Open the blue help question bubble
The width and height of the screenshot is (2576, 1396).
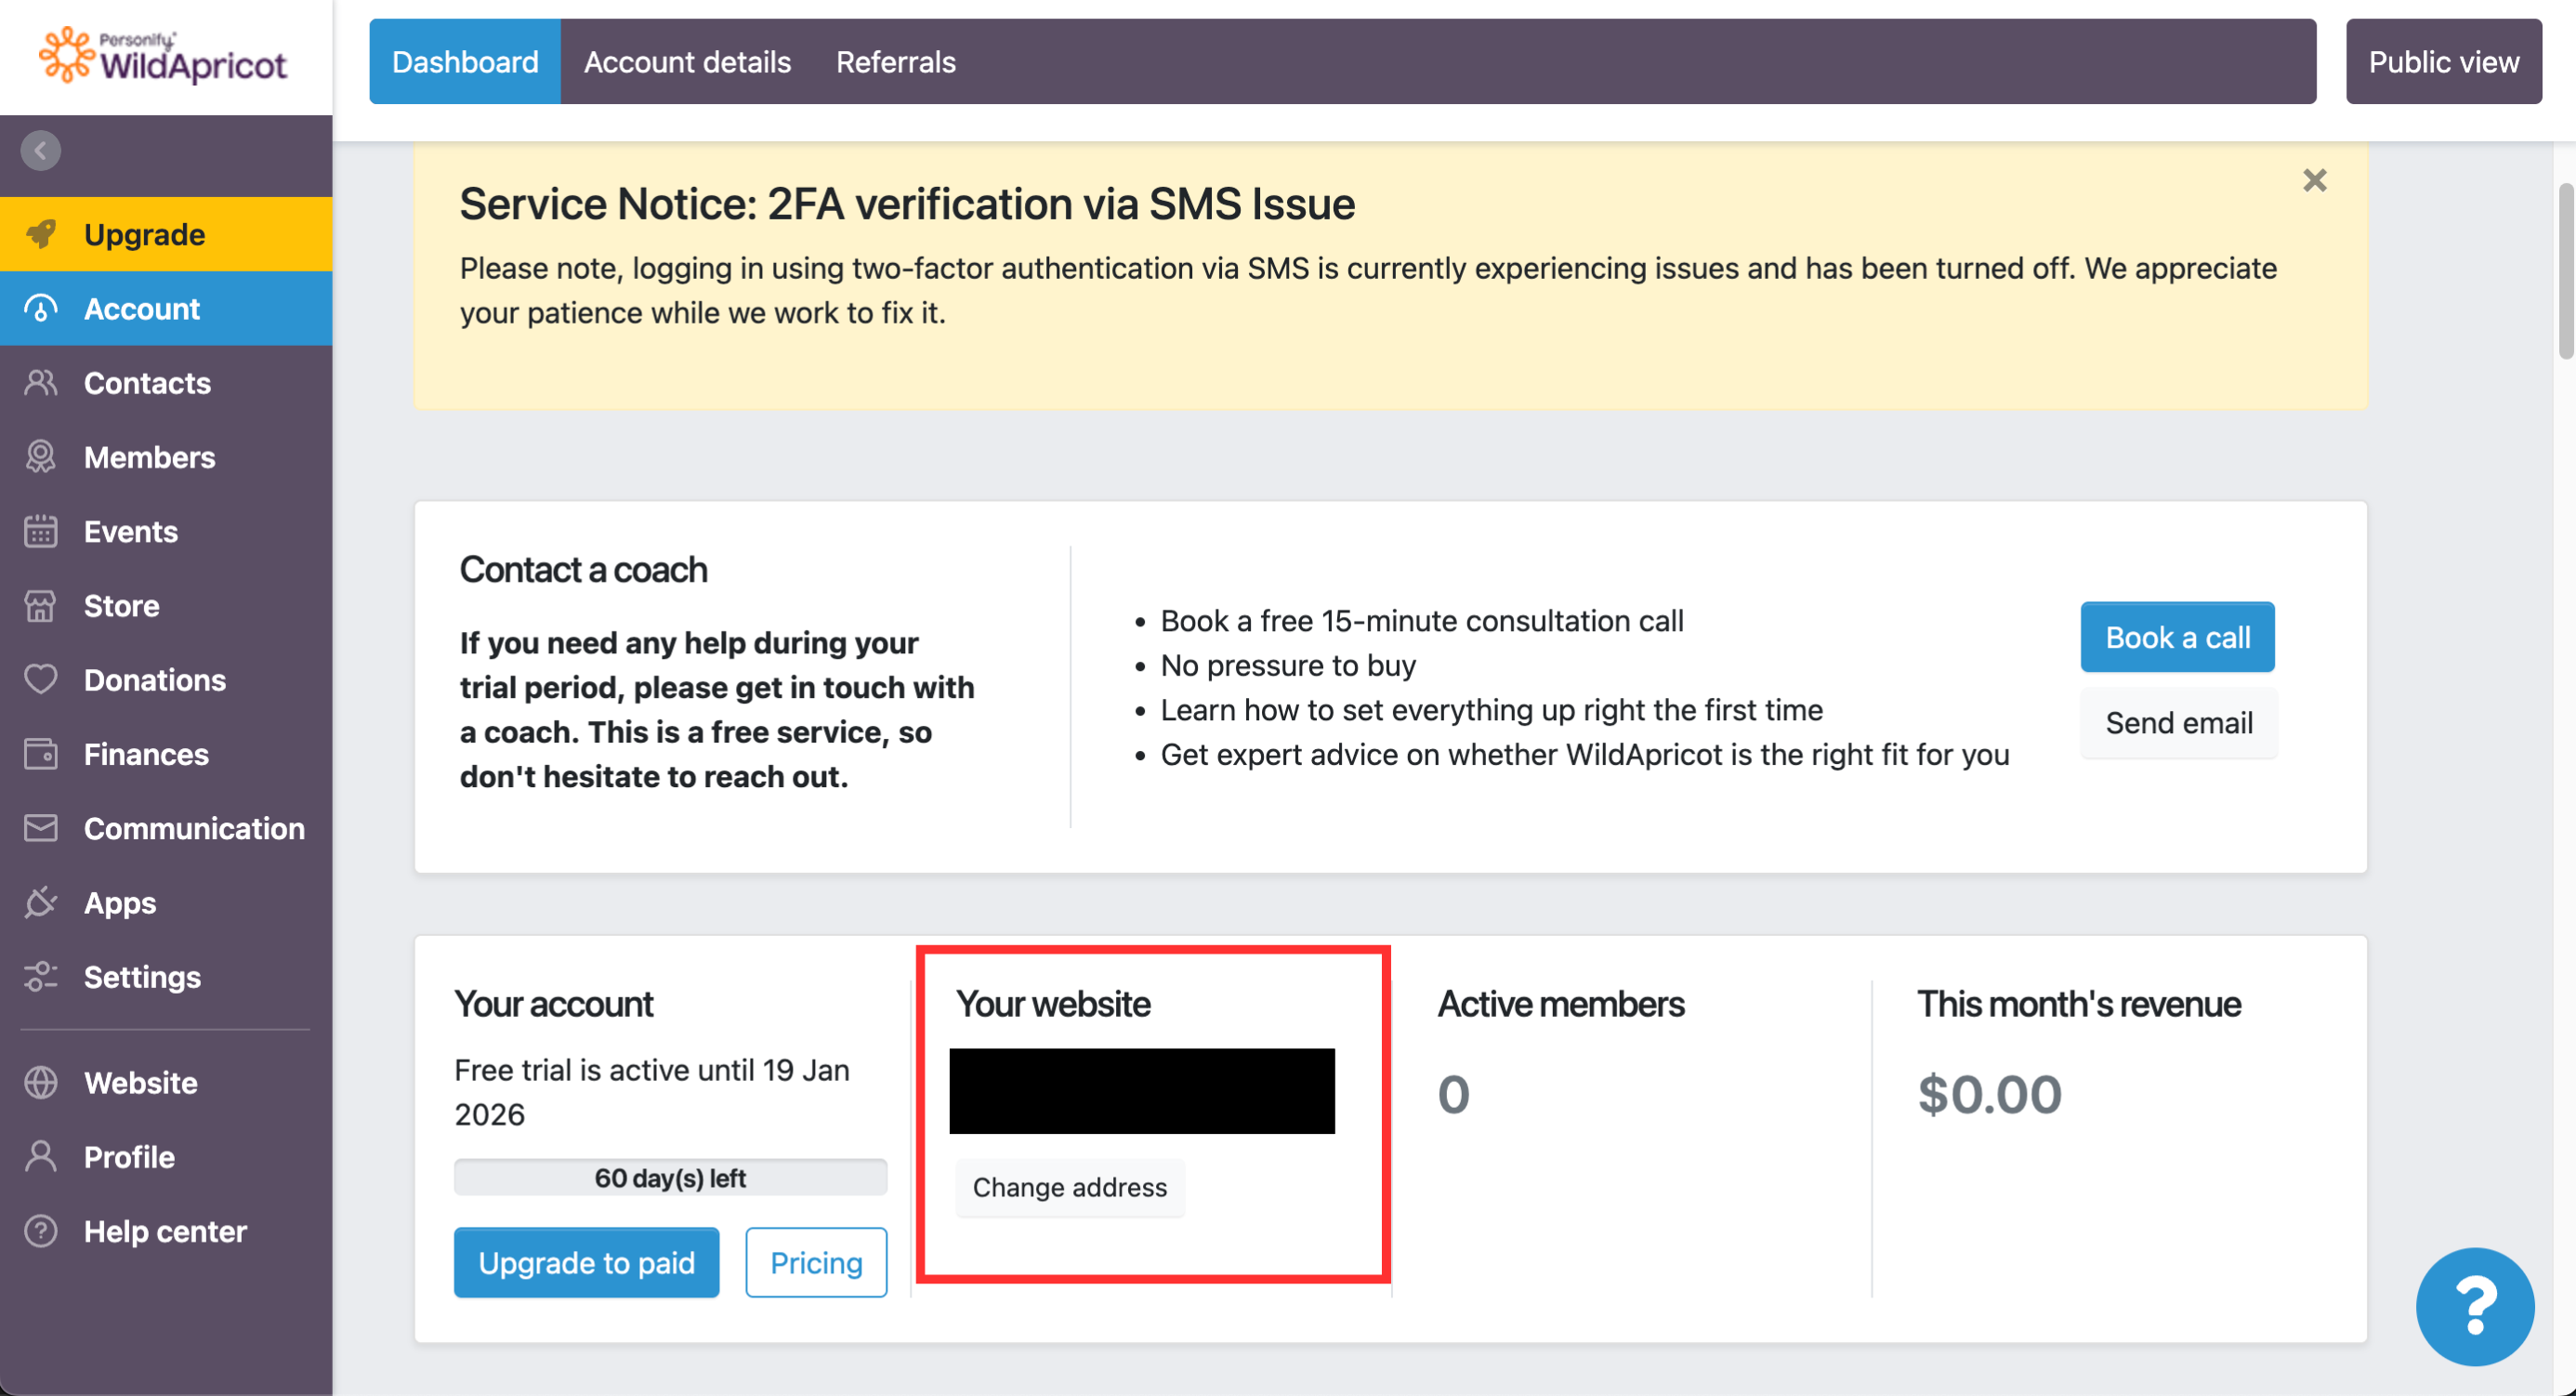click(x=2474, y=1306)
